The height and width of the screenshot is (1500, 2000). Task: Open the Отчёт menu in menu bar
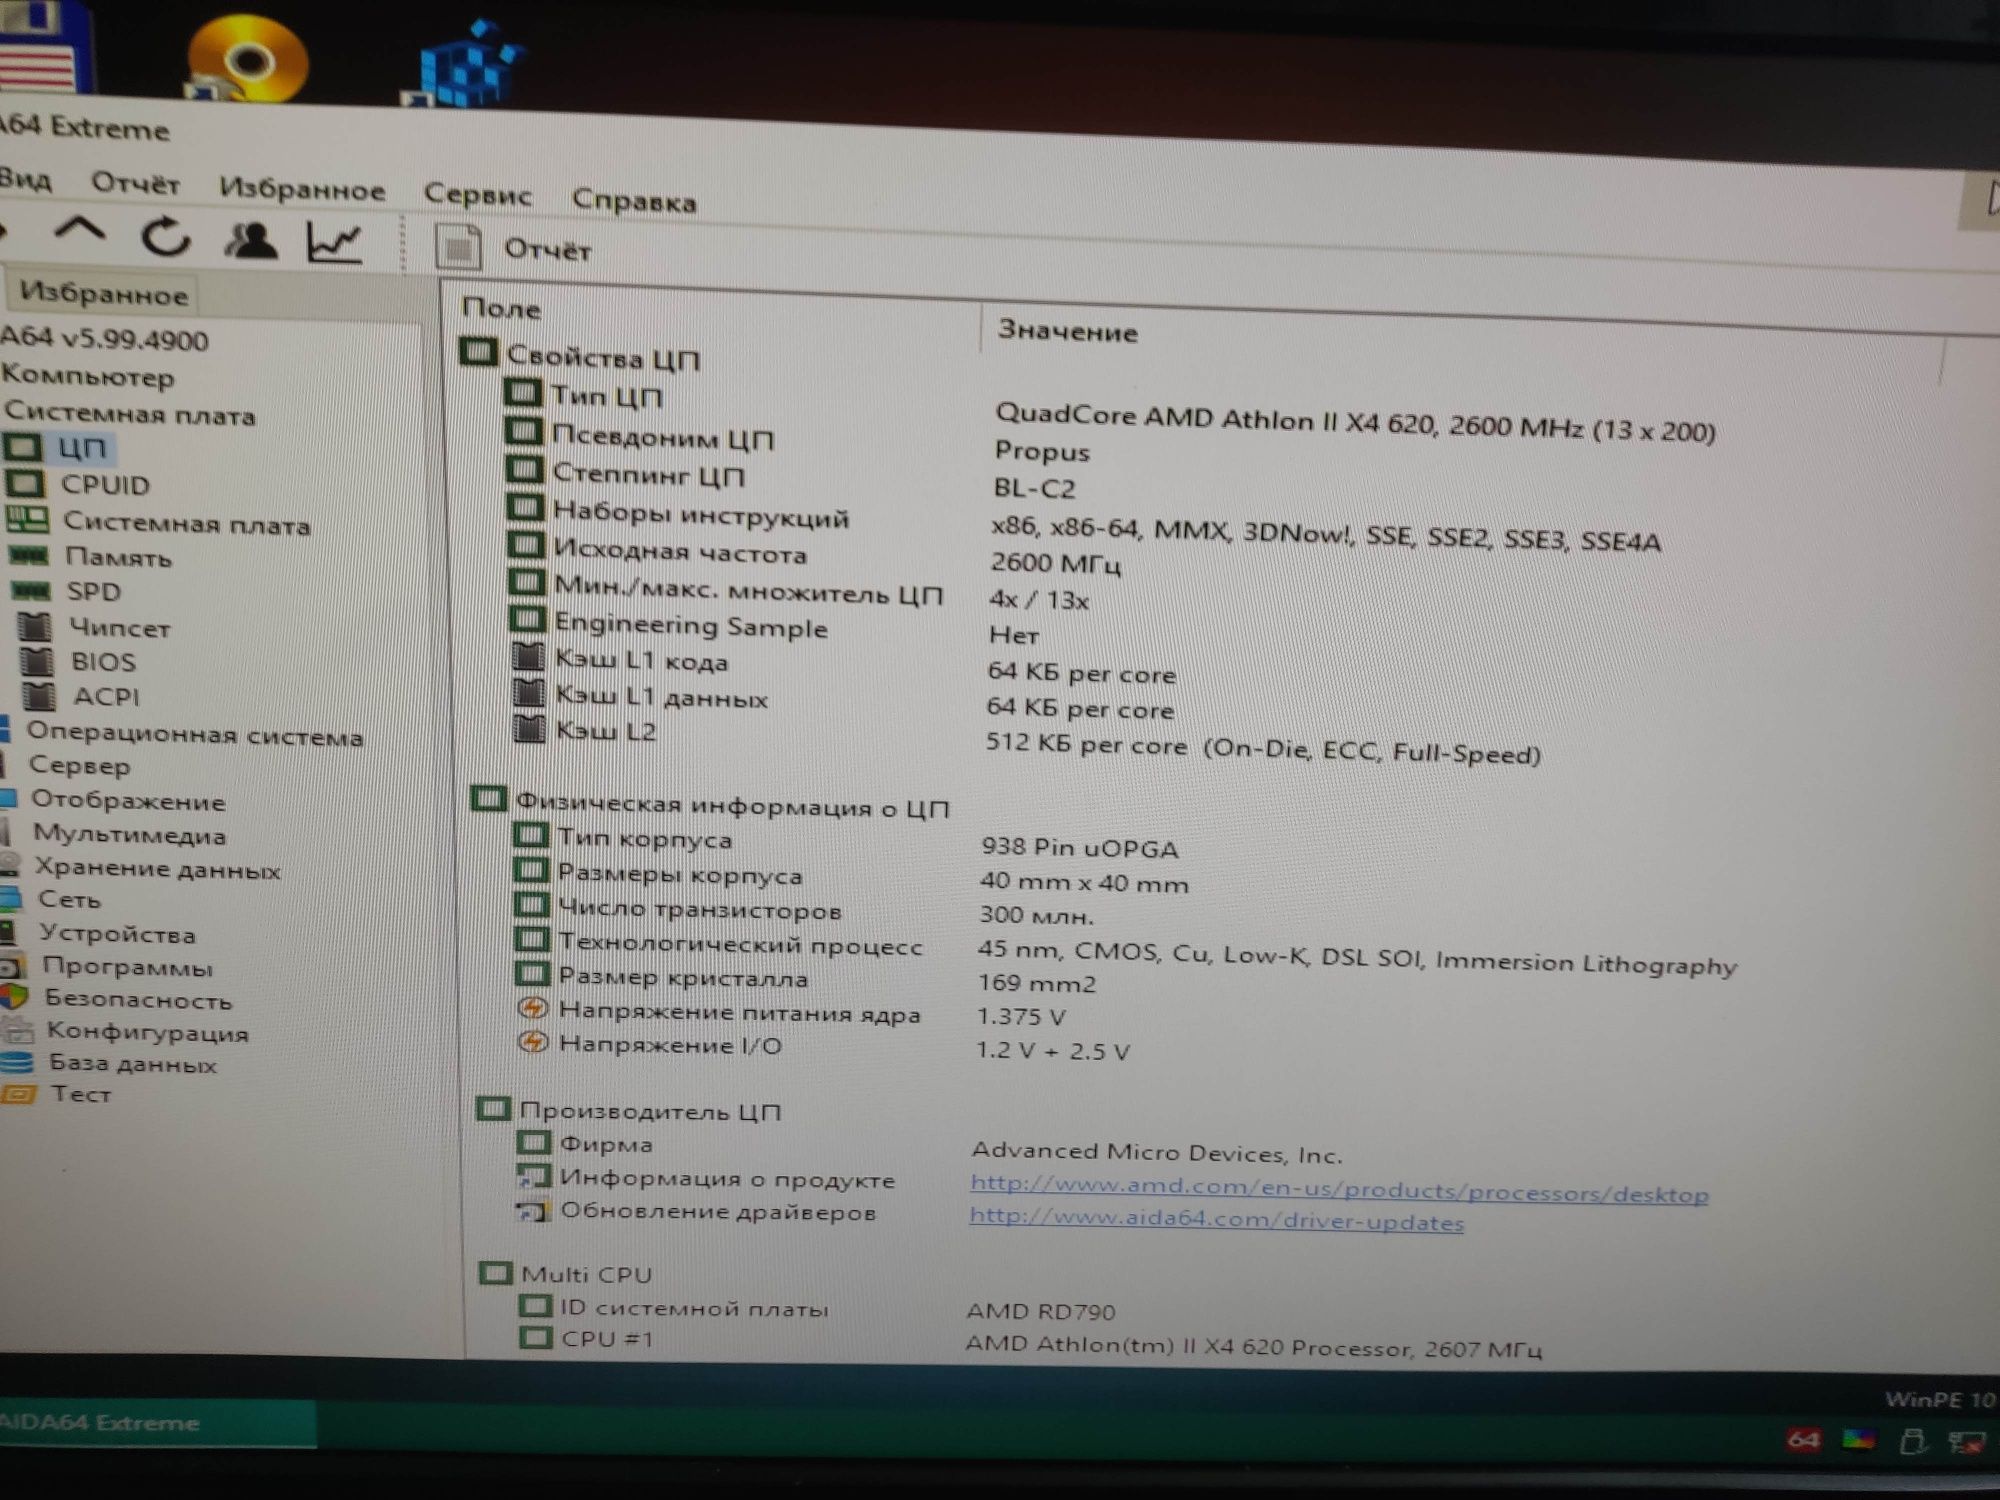pyautogui.click(x=135, y=184)
